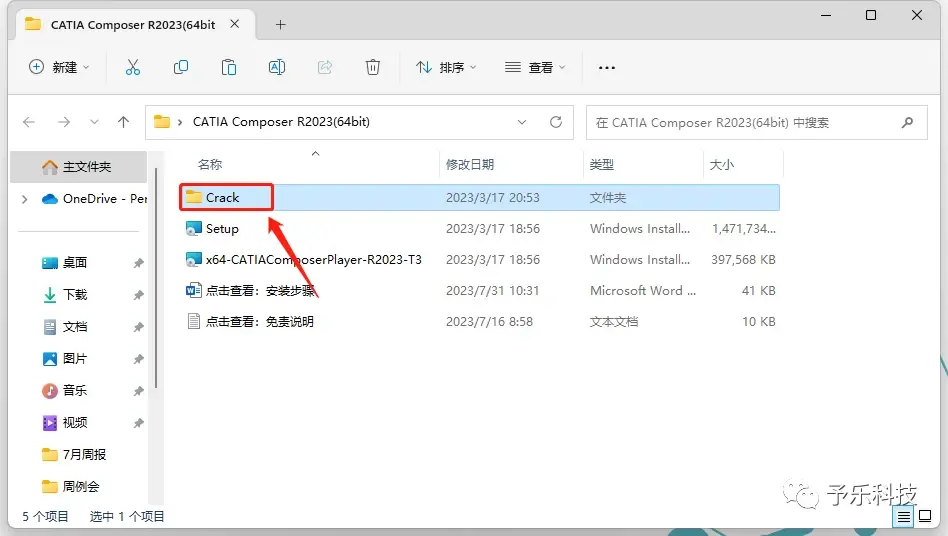Close the CATIA Composer R2023 tab
Image resolution: width=948 pixels, height=536 pixels.
point(235,24)
